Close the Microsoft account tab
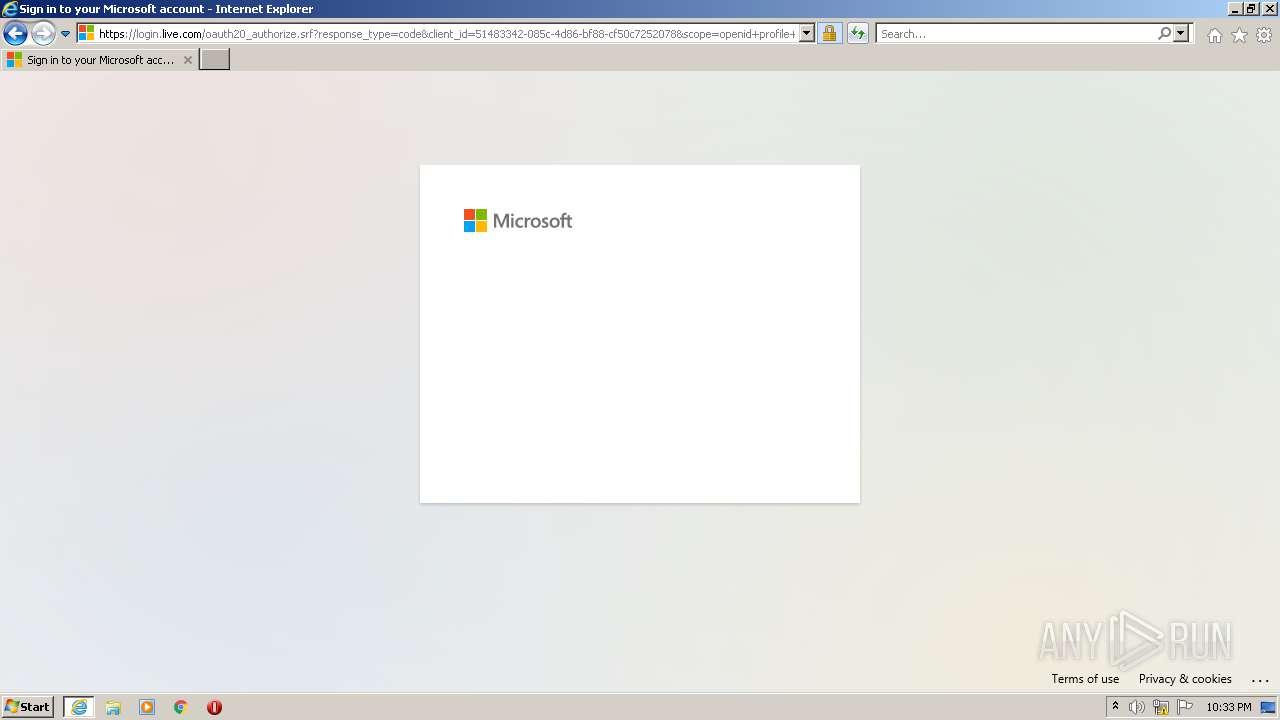This screenshot has width=1280, height=720. coord(187,60)
